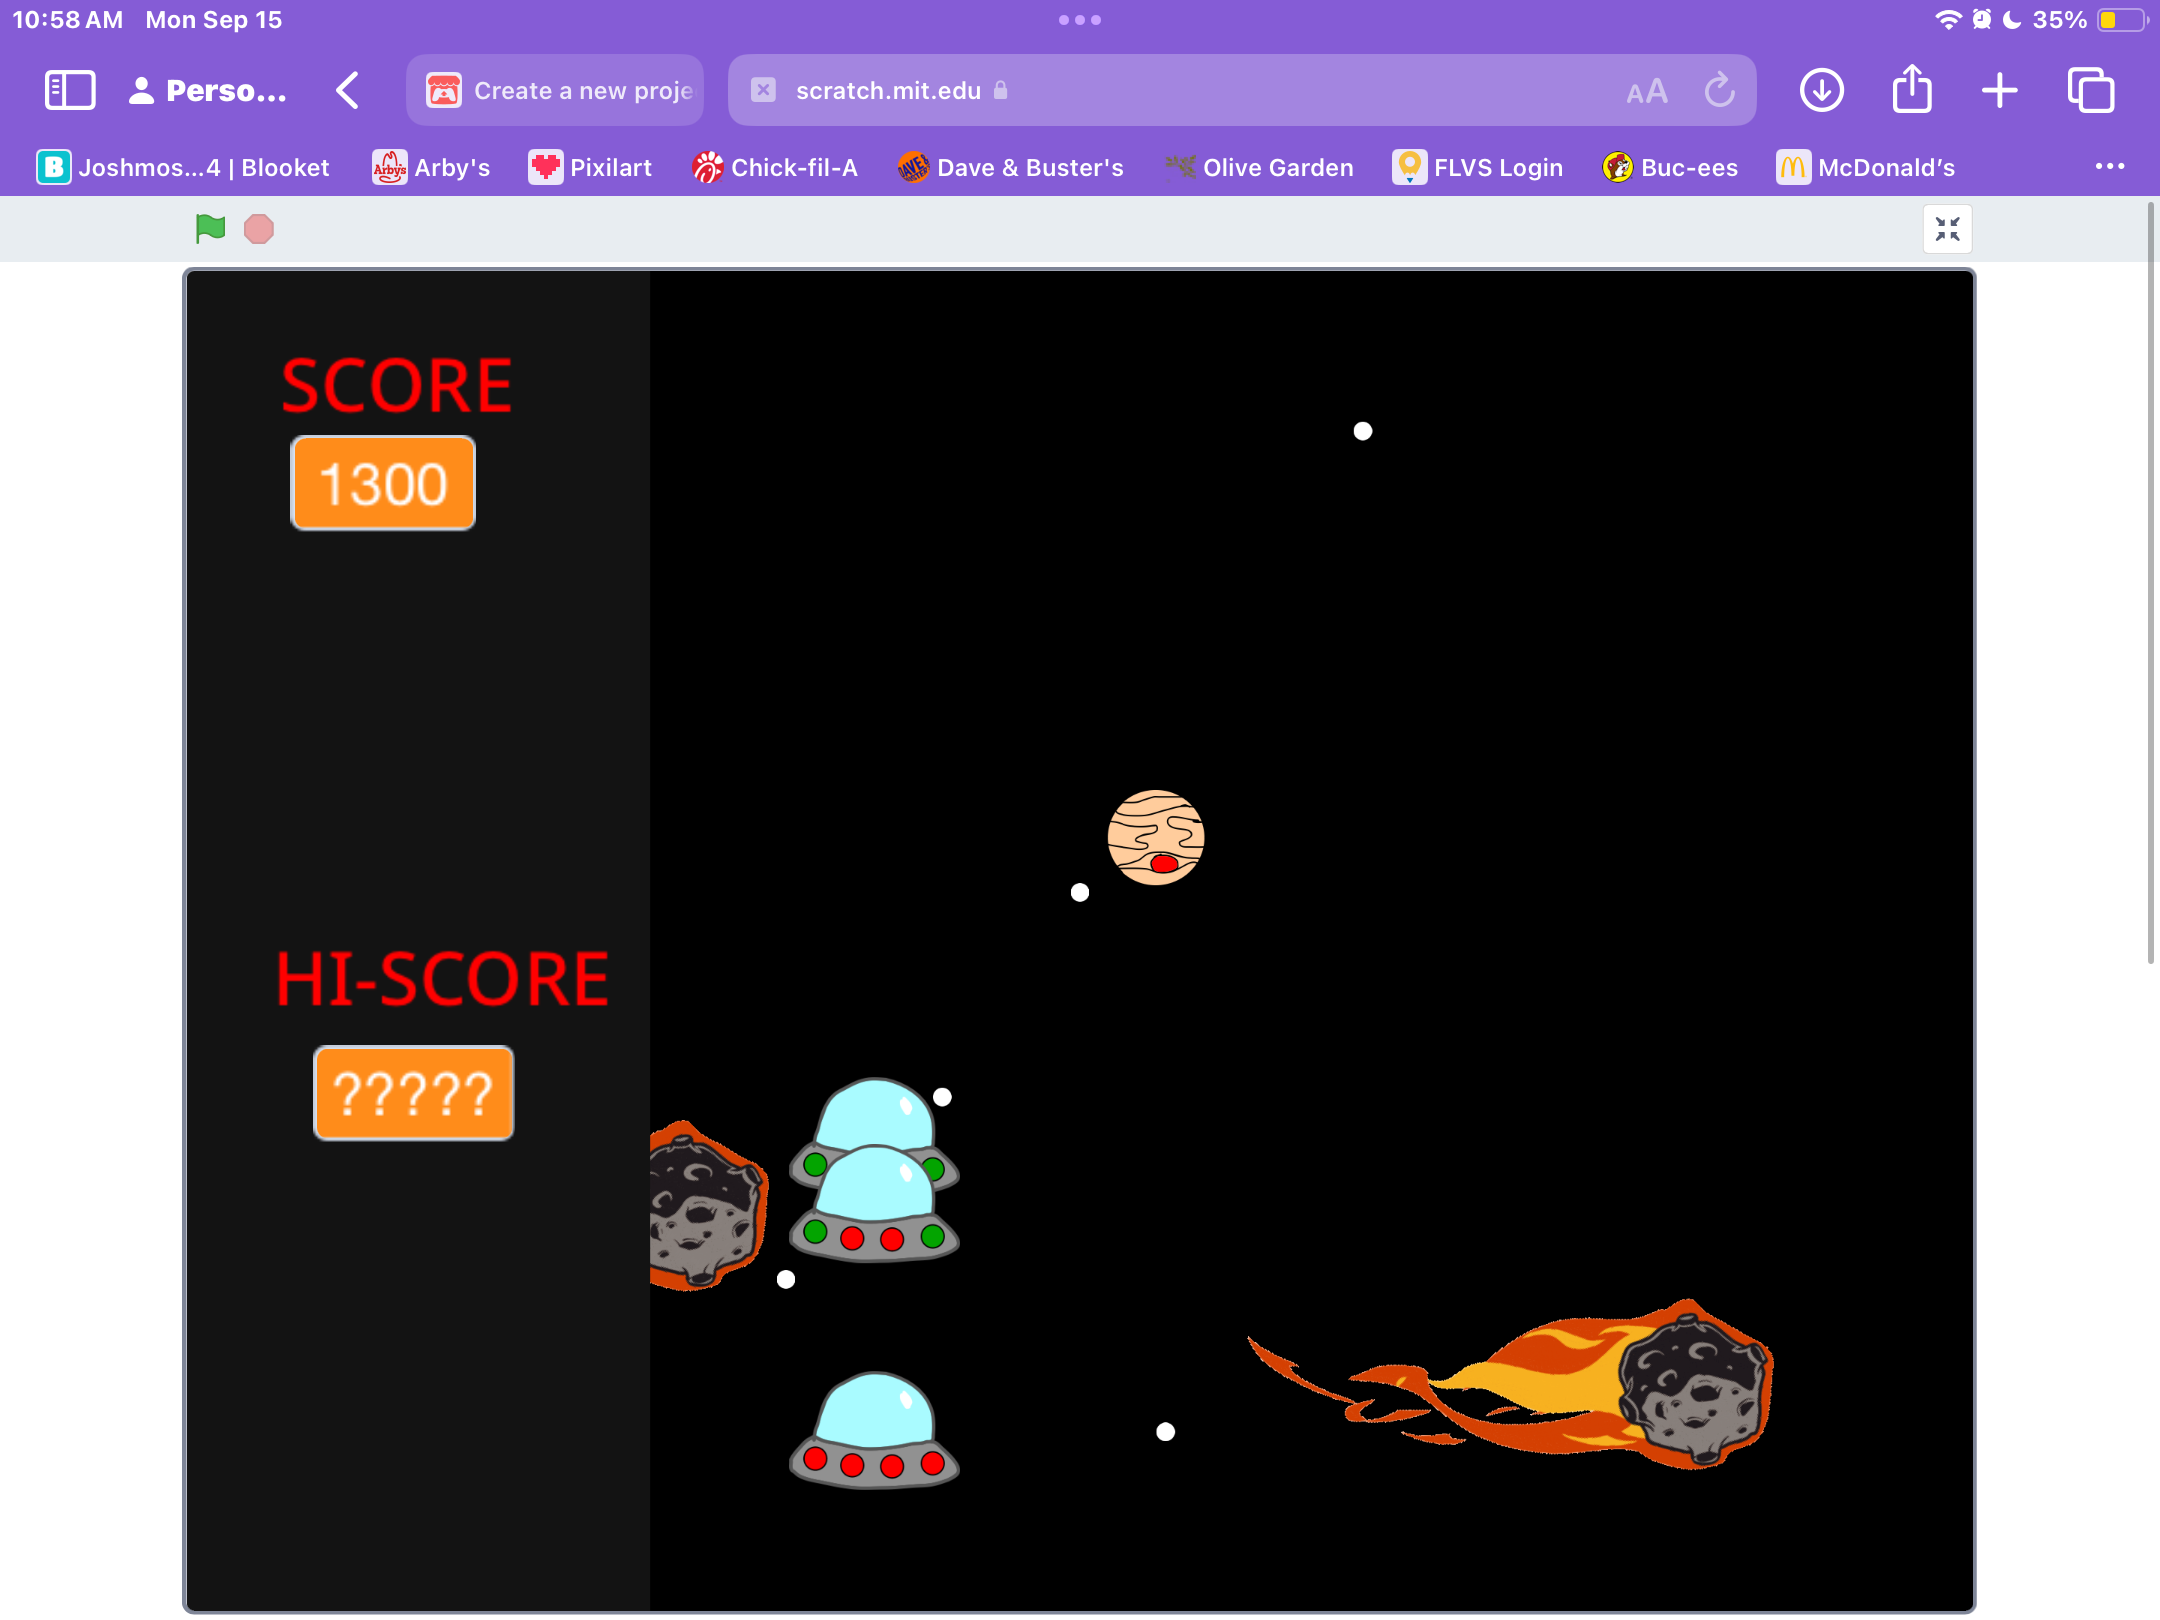Open the Blooket bookmark
The height and width of the screenshot is (1620, 2160).
pos(183,167)
